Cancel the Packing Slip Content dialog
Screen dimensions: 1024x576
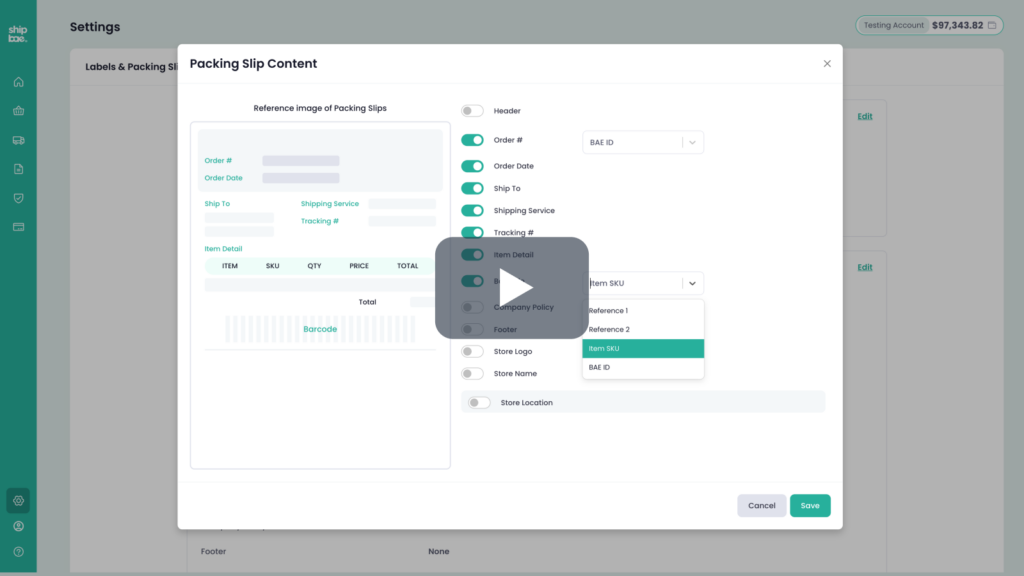click(x=761, y=506)
